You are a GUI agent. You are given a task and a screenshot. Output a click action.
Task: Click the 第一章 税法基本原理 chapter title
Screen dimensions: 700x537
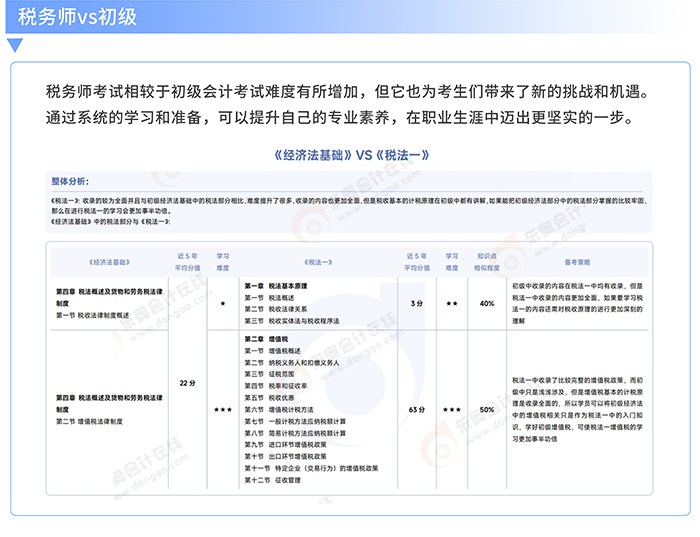[276, 285]
